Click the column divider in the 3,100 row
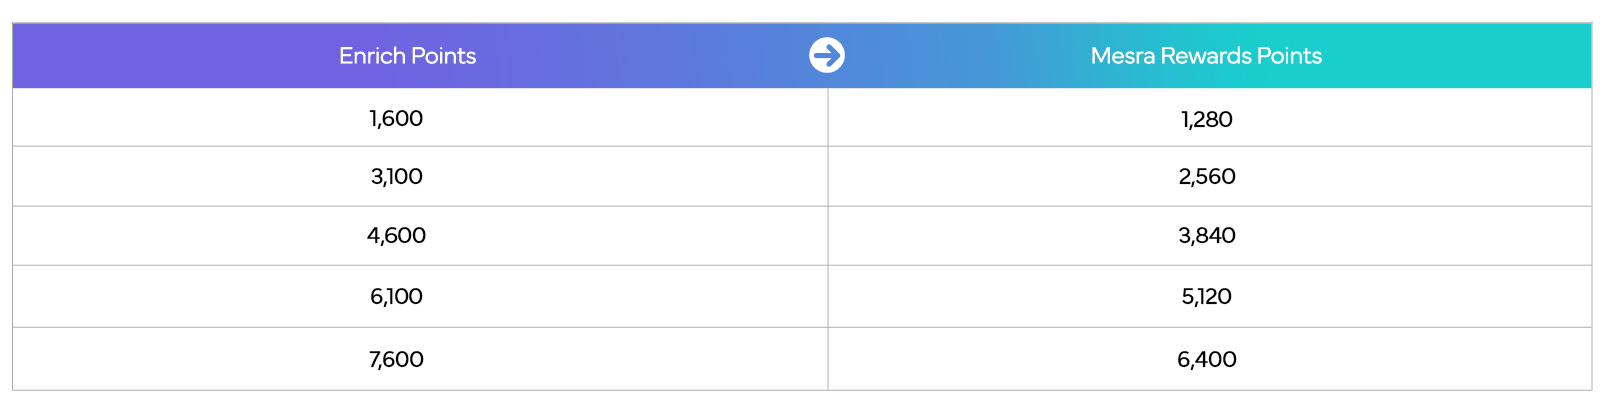1600x410 pixels. click(828, 176)
